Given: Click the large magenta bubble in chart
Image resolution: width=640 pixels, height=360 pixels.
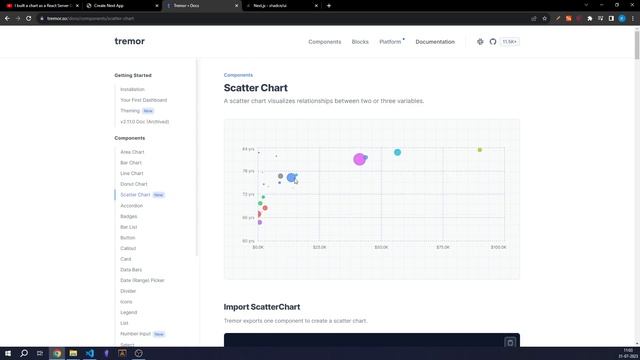Looking at the screenshot, I should point(359,159).
